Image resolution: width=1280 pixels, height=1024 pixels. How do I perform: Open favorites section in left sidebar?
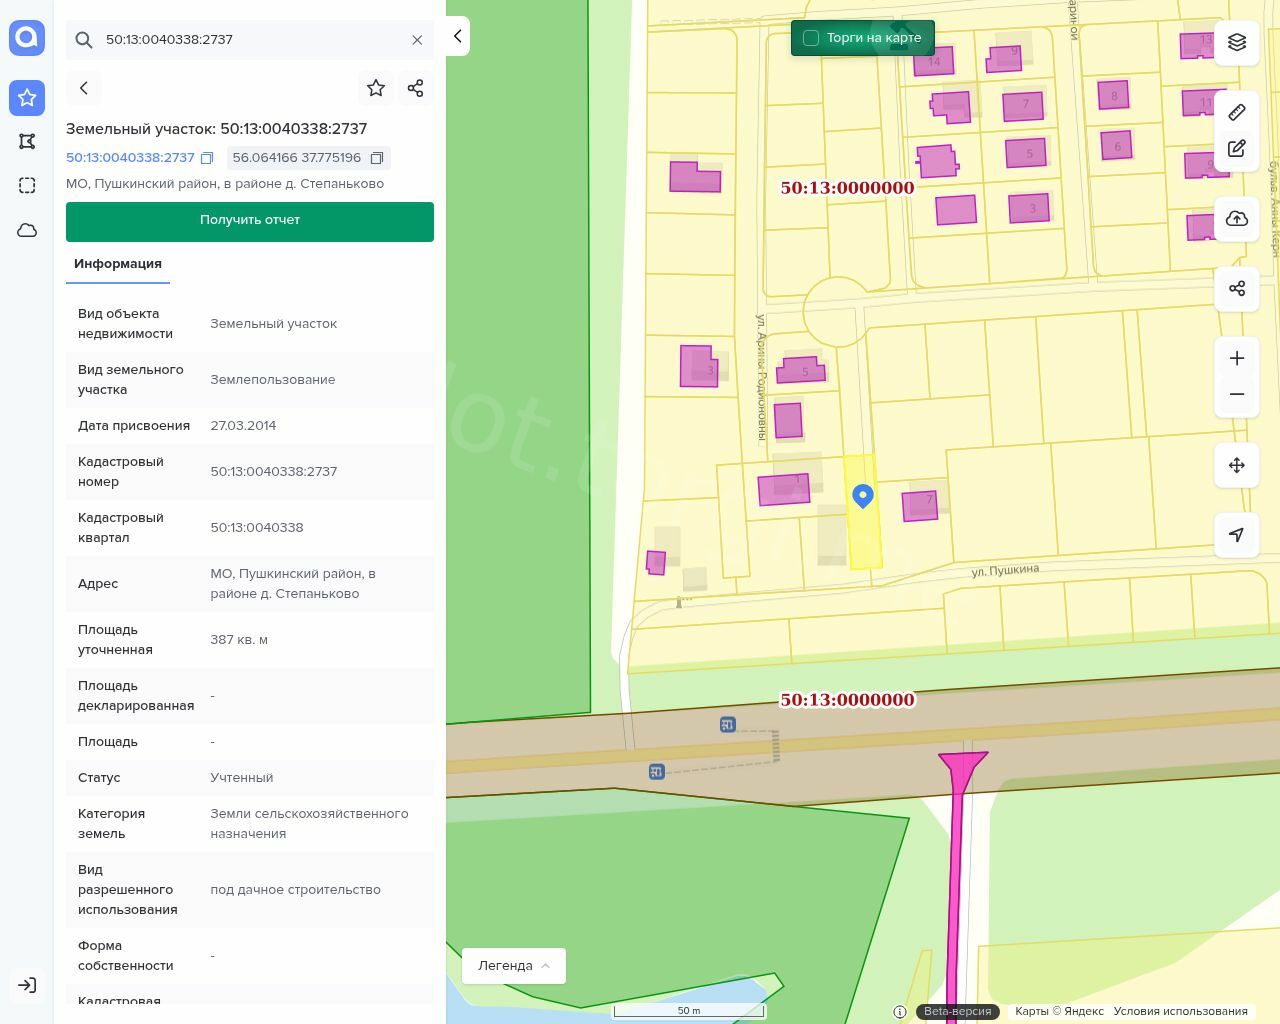[x=27, y=98]
